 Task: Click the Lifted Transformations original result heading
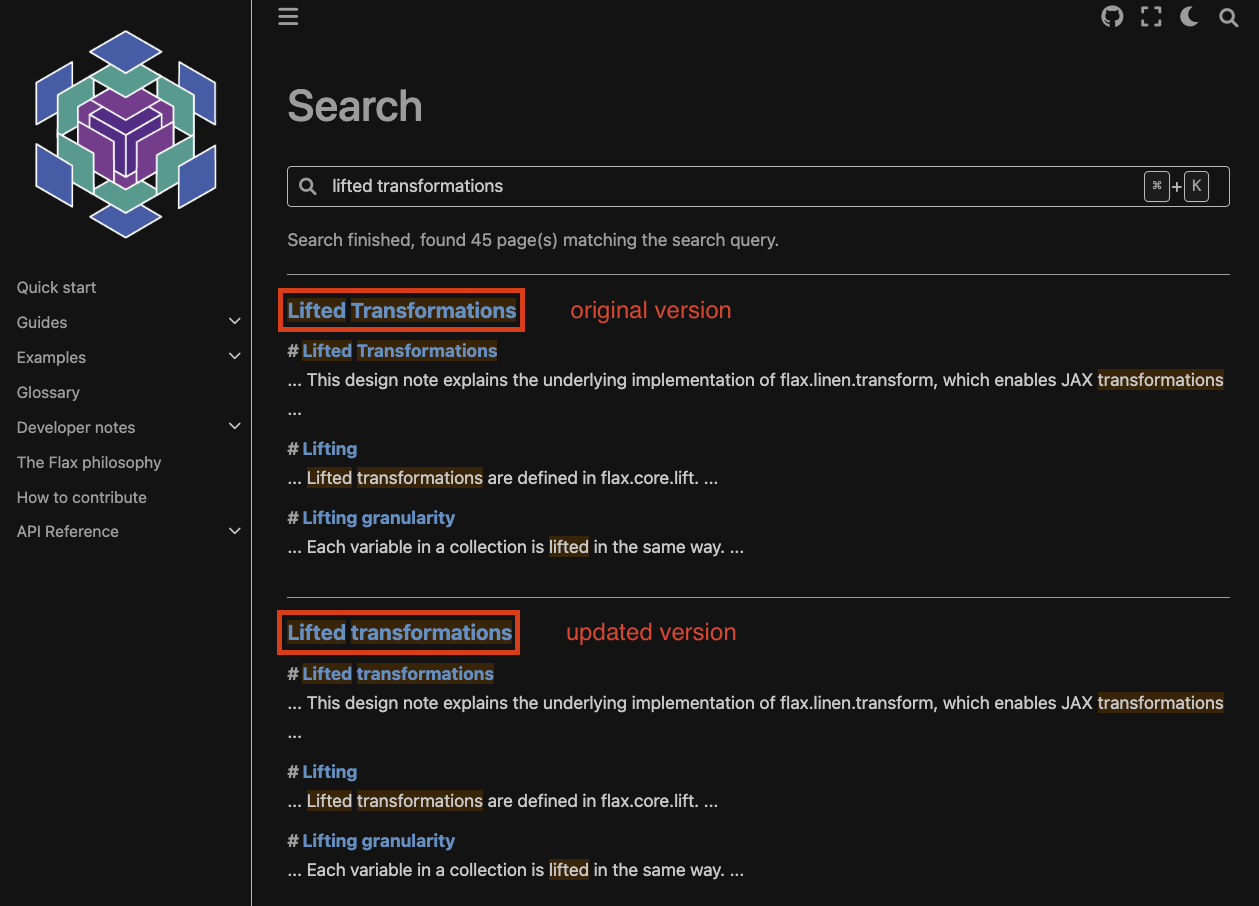[x=400, y=310]
